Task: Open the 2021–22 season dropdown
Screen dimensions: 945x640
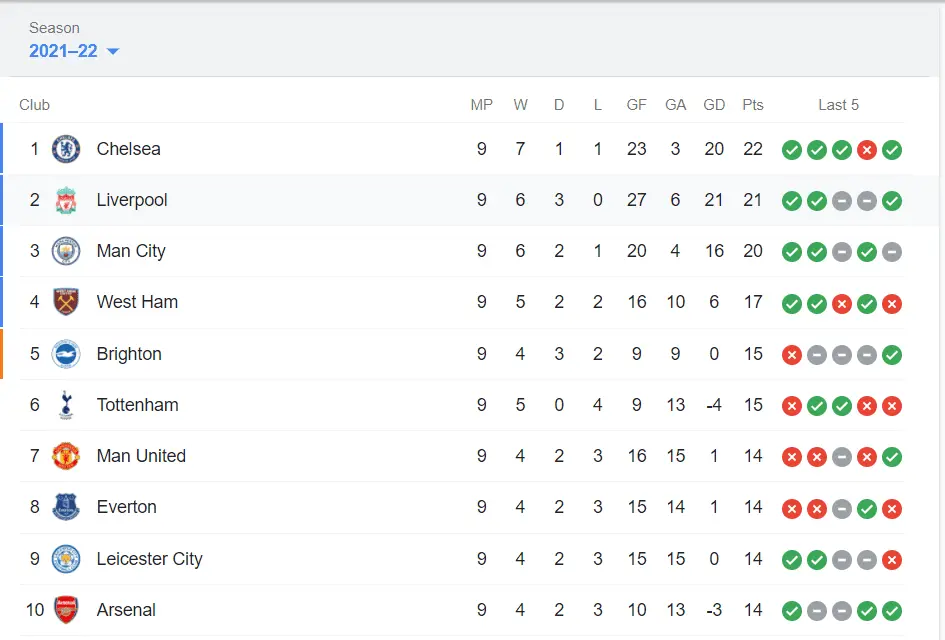Action: [64, 51]
